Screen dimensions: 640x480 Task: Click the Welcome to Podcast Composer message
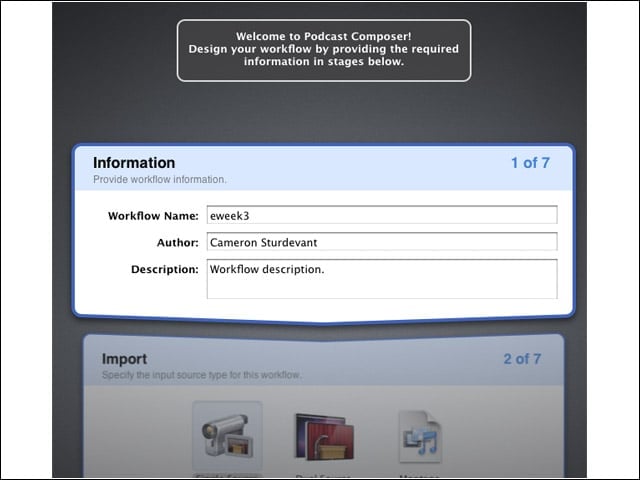[x=324, y=50]
